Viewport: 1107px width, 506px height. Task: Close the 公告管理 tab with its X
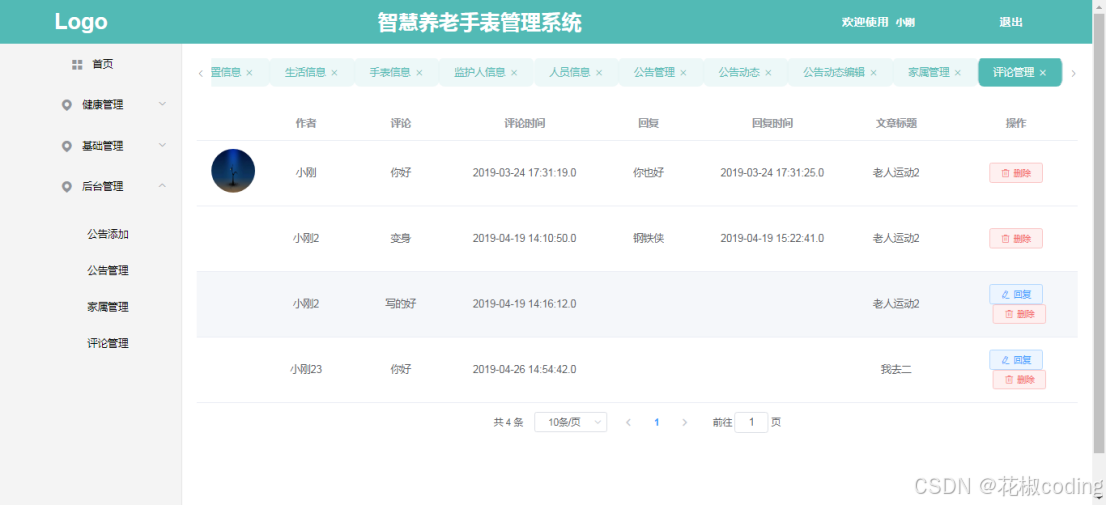click(x=683, y=73)
